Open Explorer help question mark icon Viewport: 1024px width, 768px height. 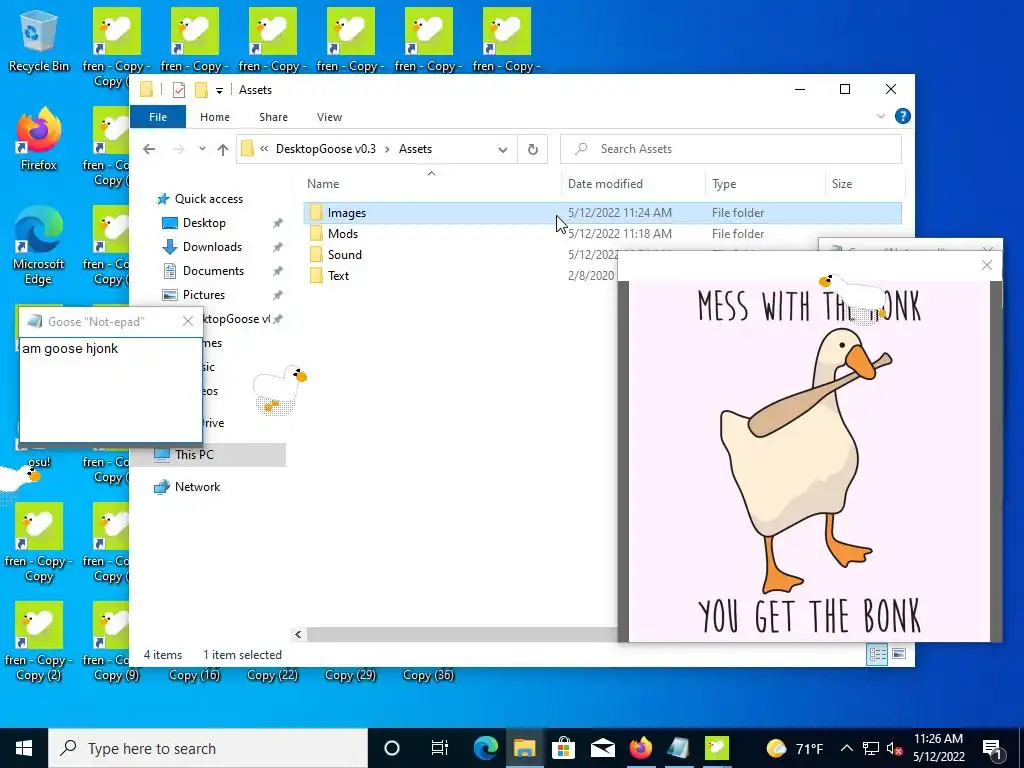[x=903, y=116]
